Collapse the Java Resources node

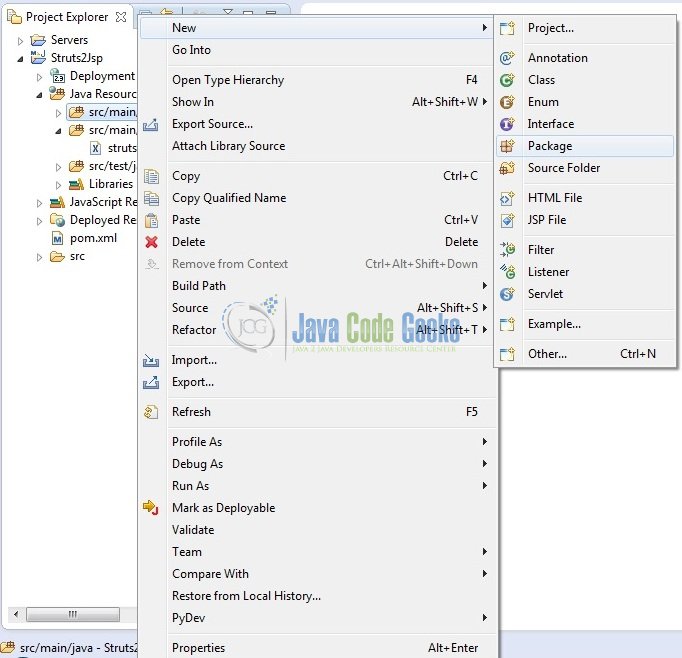point(39,95)
